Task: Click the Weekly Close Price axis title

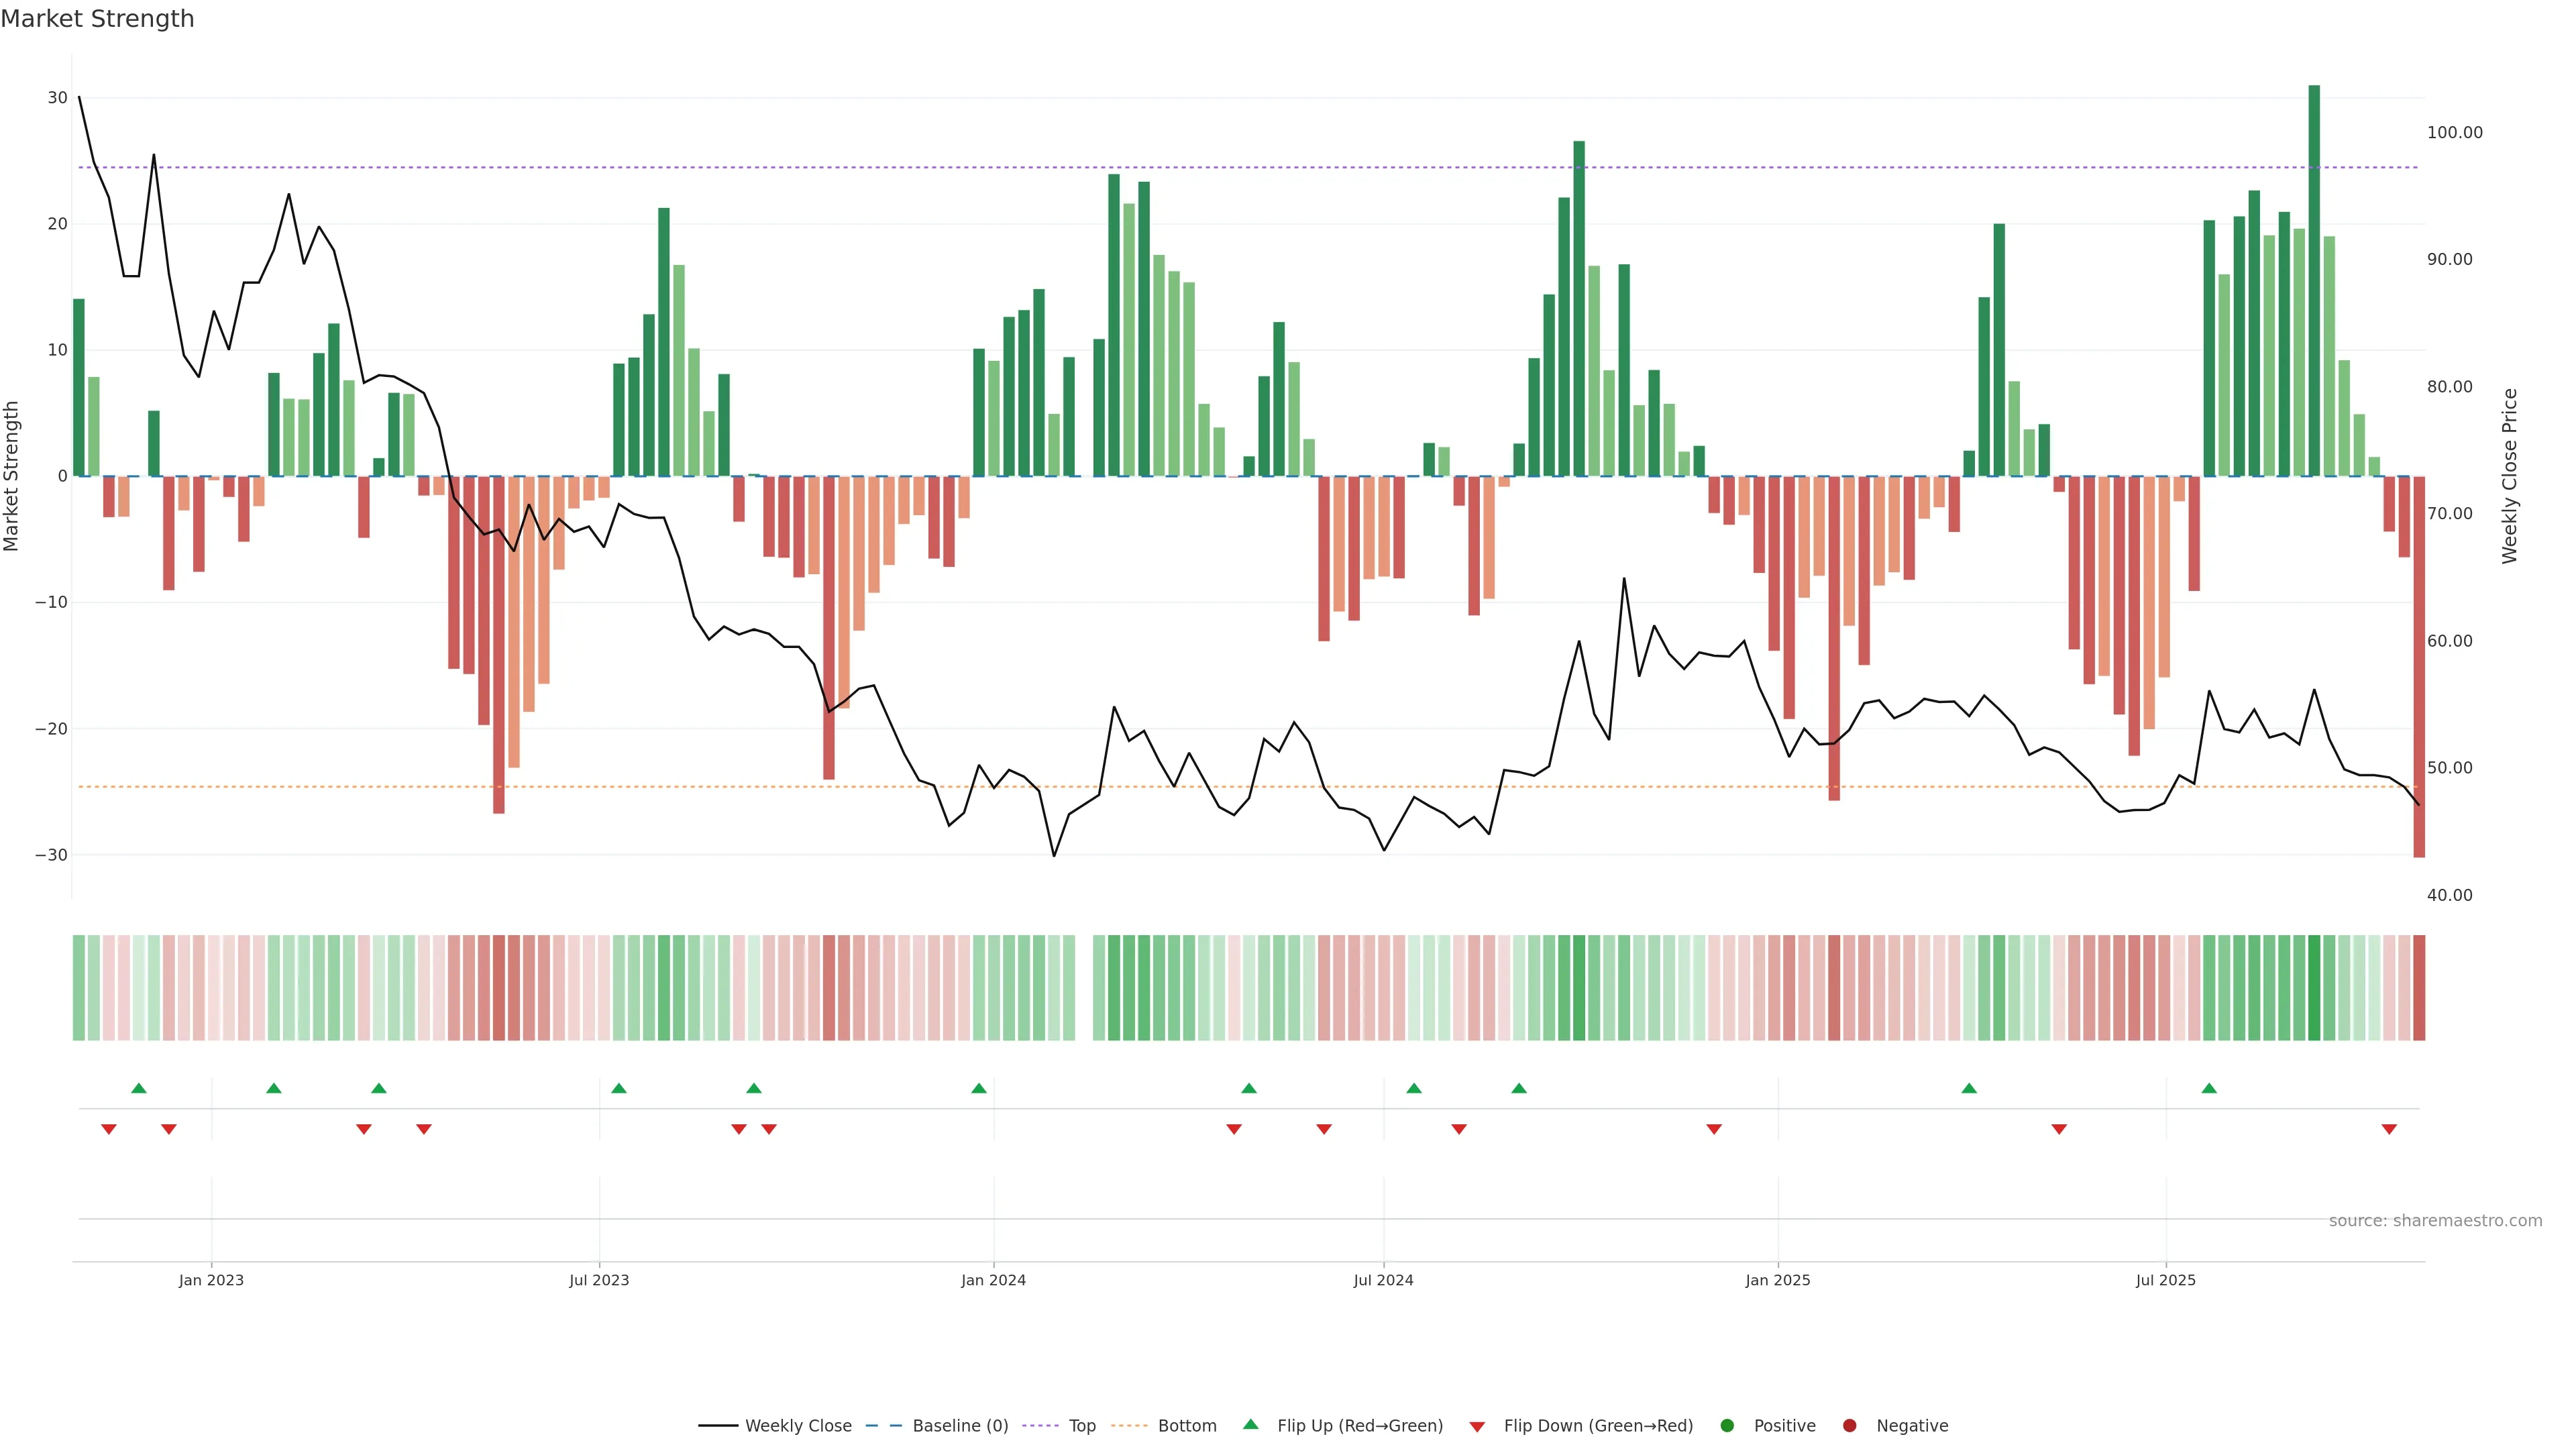Action: click(2509, 476)
